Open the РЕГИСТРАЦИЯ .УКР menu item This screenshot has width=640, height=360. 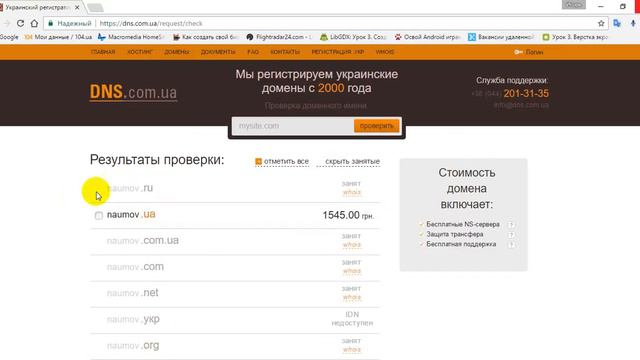tap(338, 52)
